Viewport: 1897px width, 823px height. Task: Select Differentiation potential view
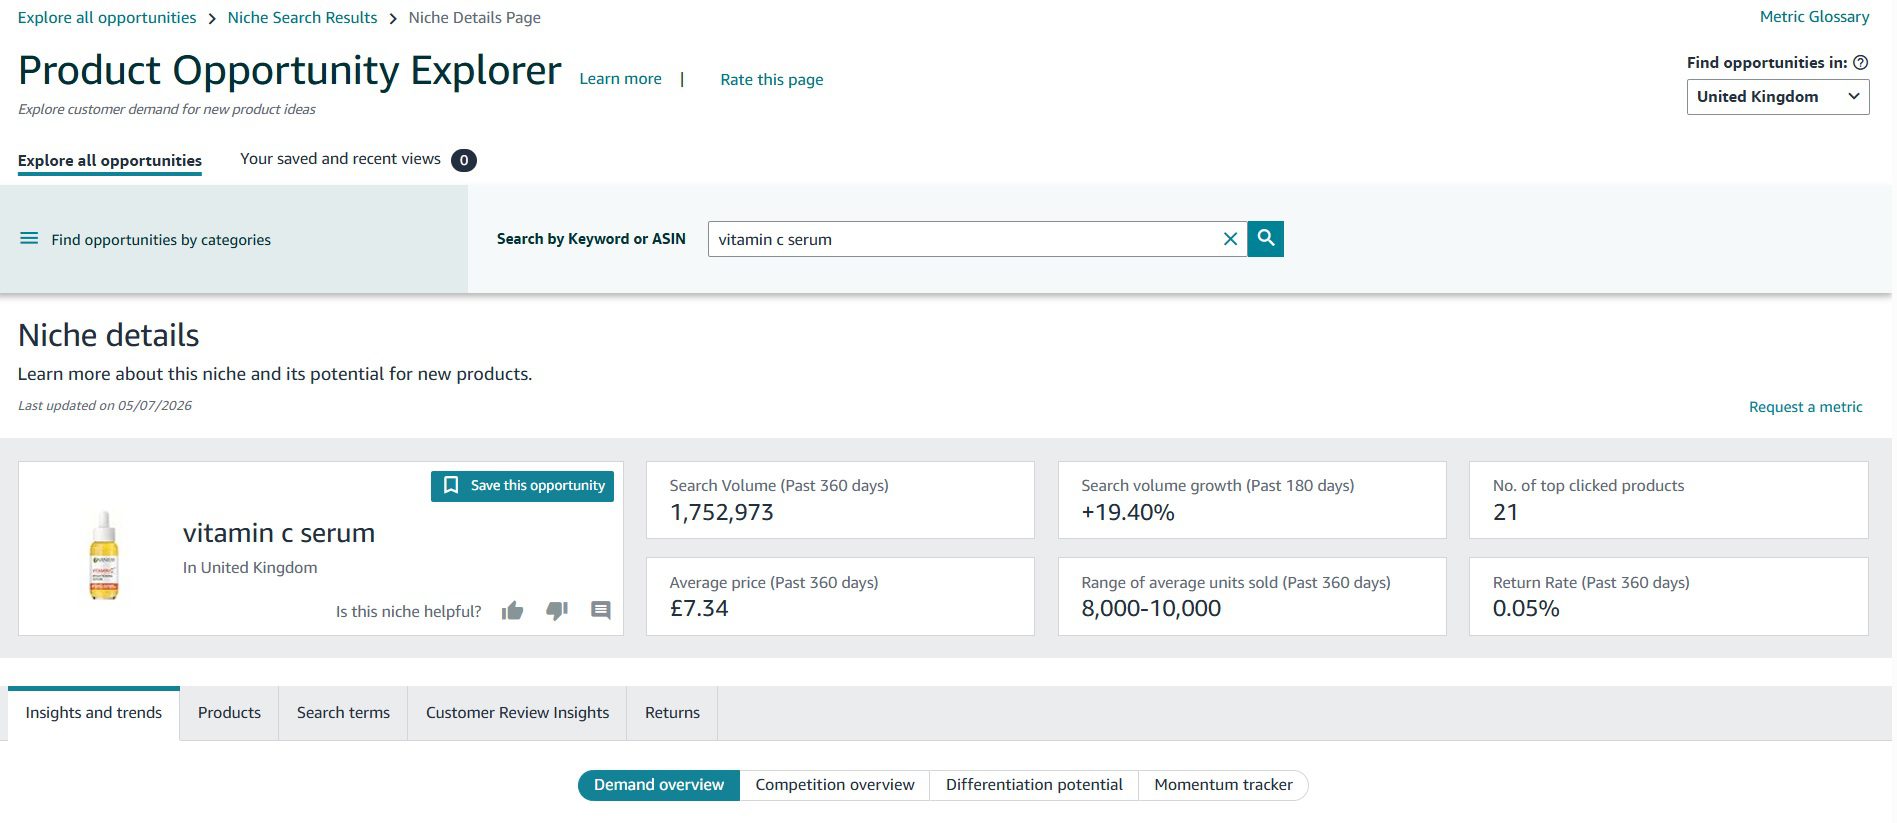pos(1034,785)
